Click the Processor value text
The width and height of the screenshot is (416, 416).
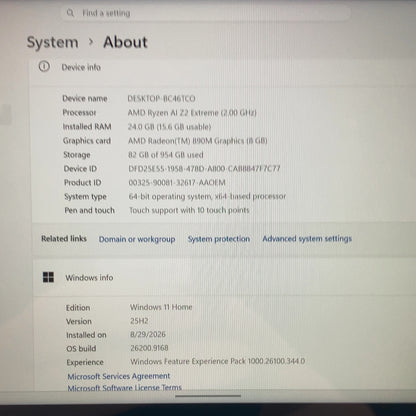[x=192, y=113]
